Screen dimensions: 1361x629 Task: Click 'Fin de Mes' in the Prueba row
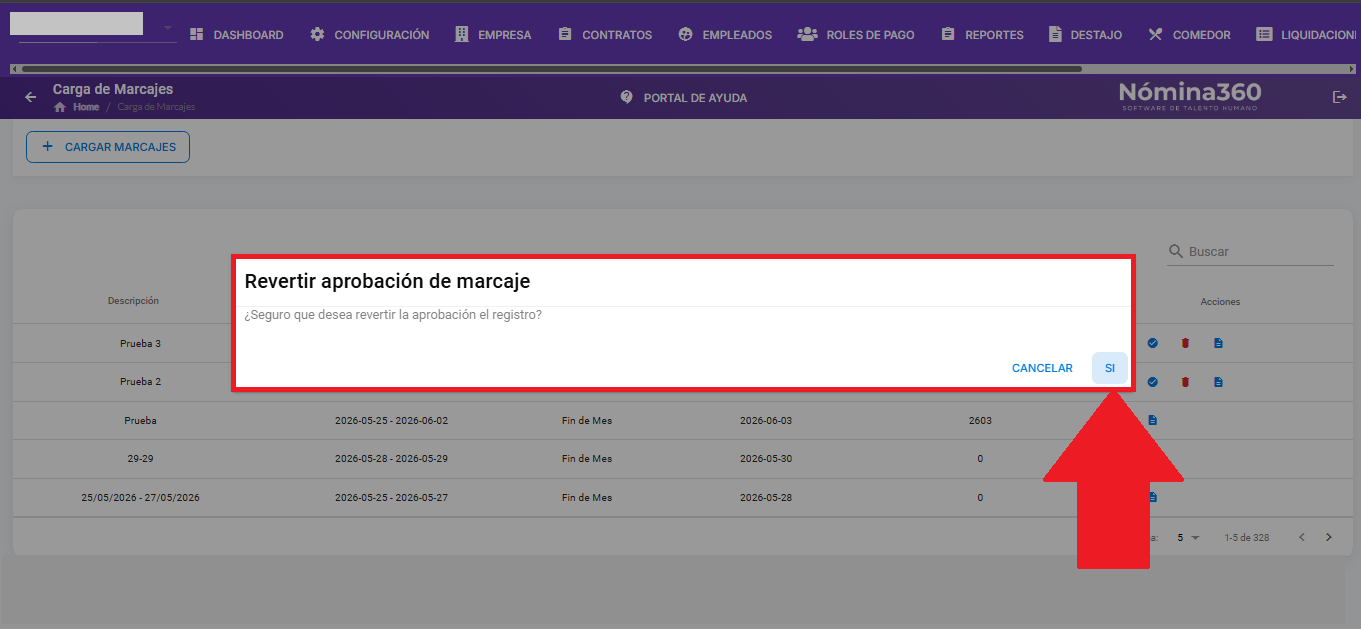[x=587, y=421]
